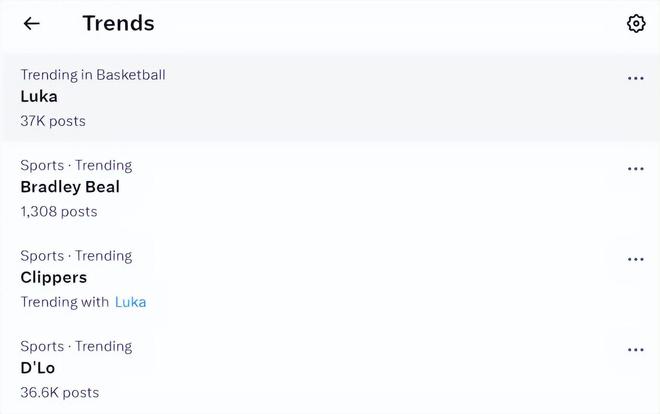Click blue Luka link under Clippers

[130, 302]
